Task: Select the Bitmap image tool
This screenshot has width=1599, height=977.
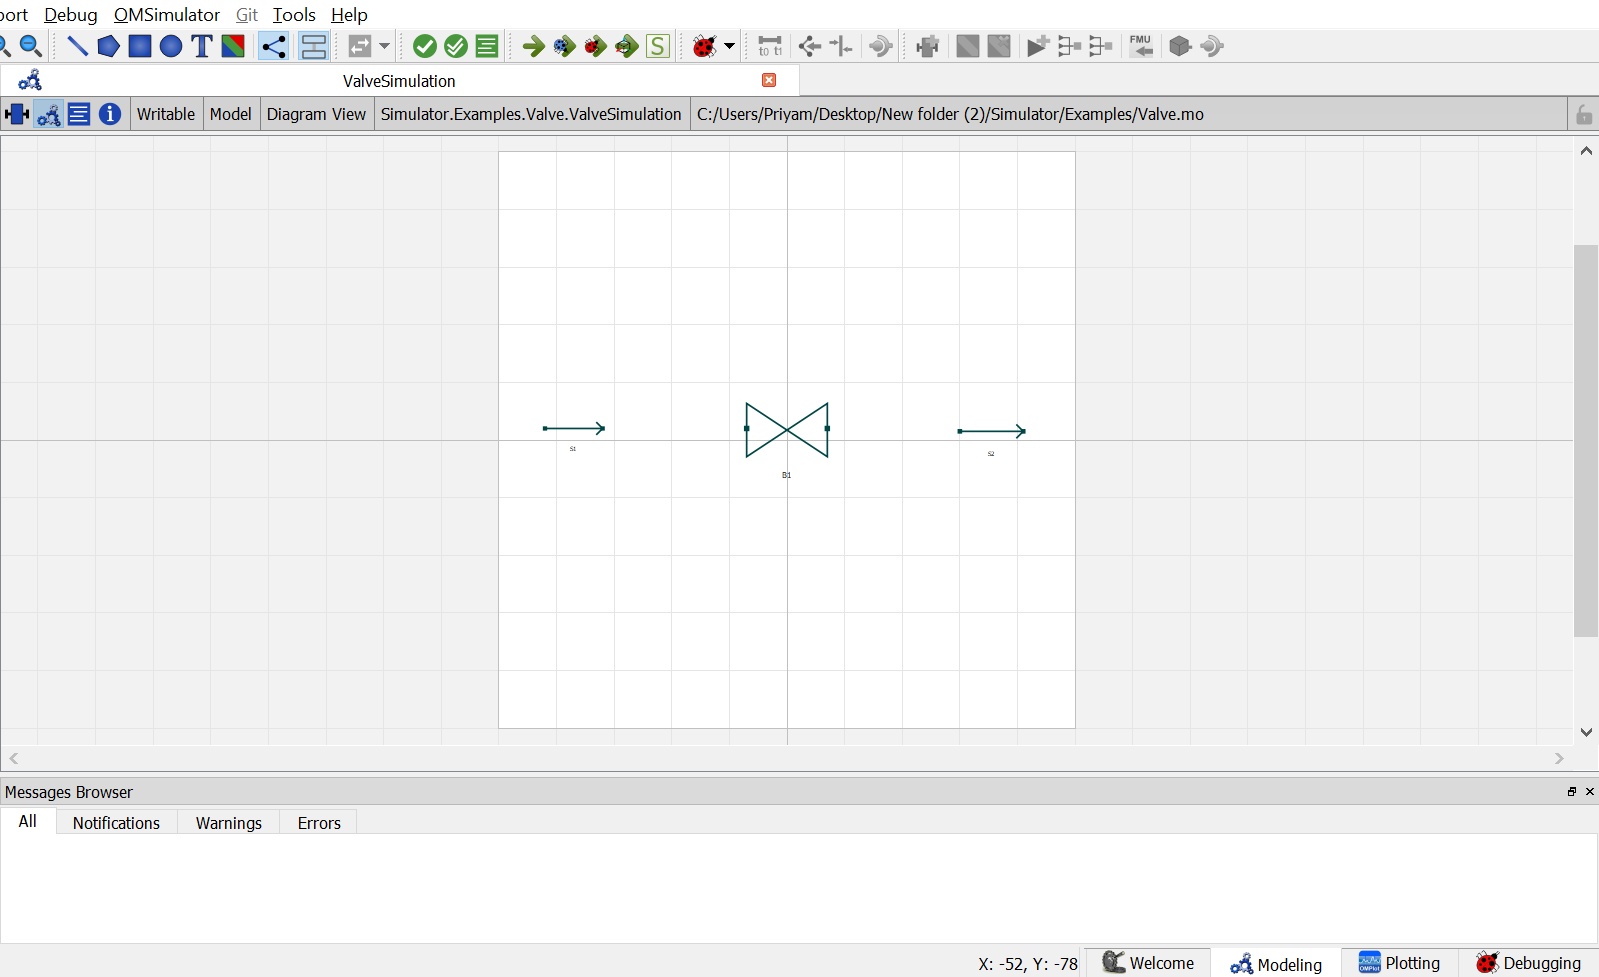Action: point(233,46)
